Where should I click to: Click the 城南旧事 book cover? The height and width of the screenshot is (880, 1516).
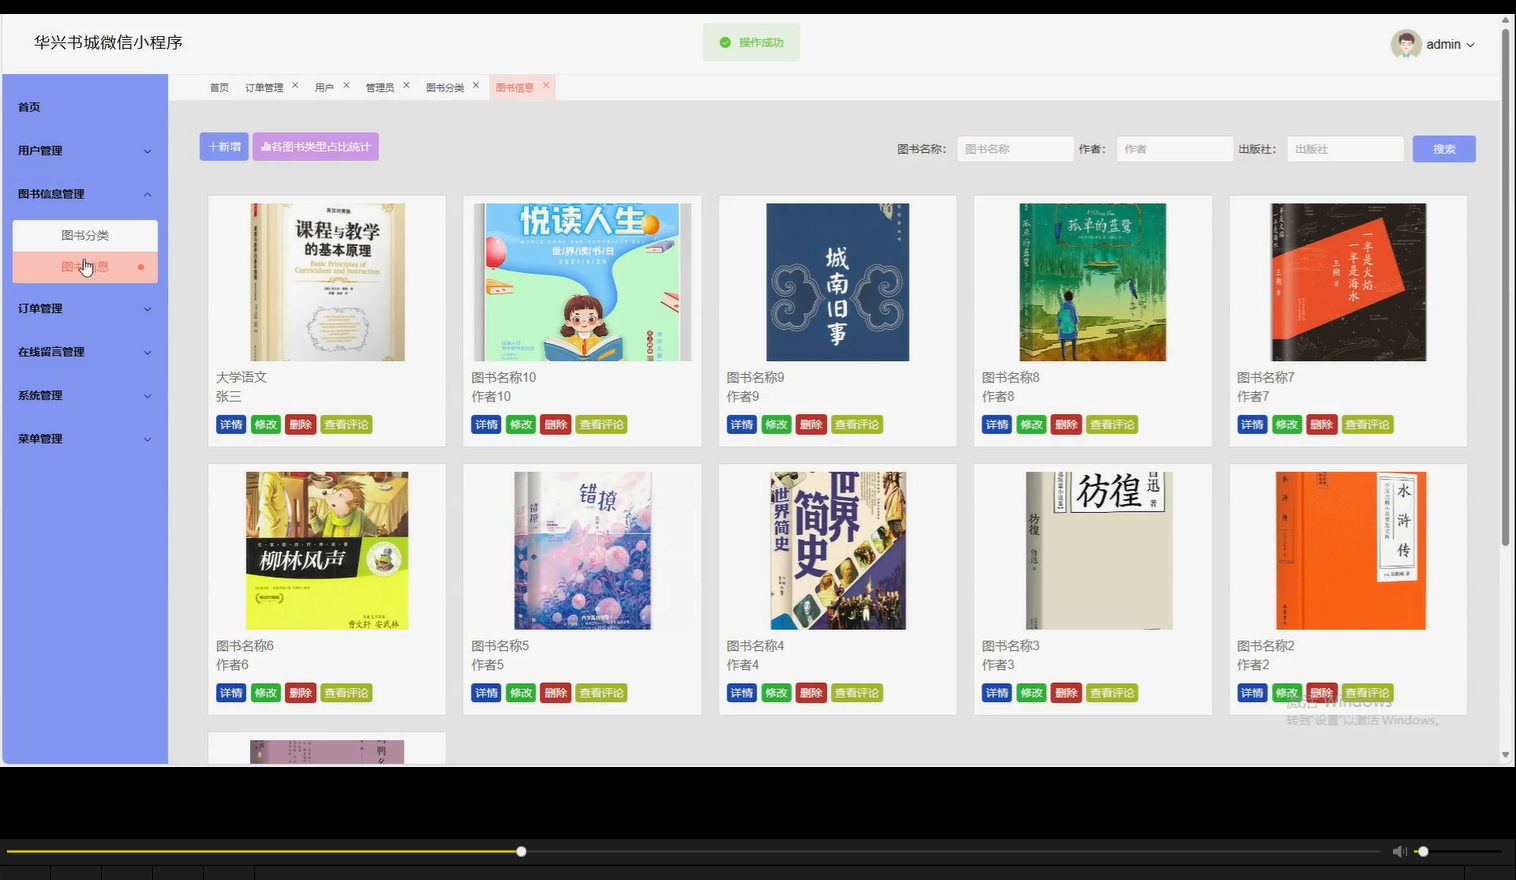[837, 282]
